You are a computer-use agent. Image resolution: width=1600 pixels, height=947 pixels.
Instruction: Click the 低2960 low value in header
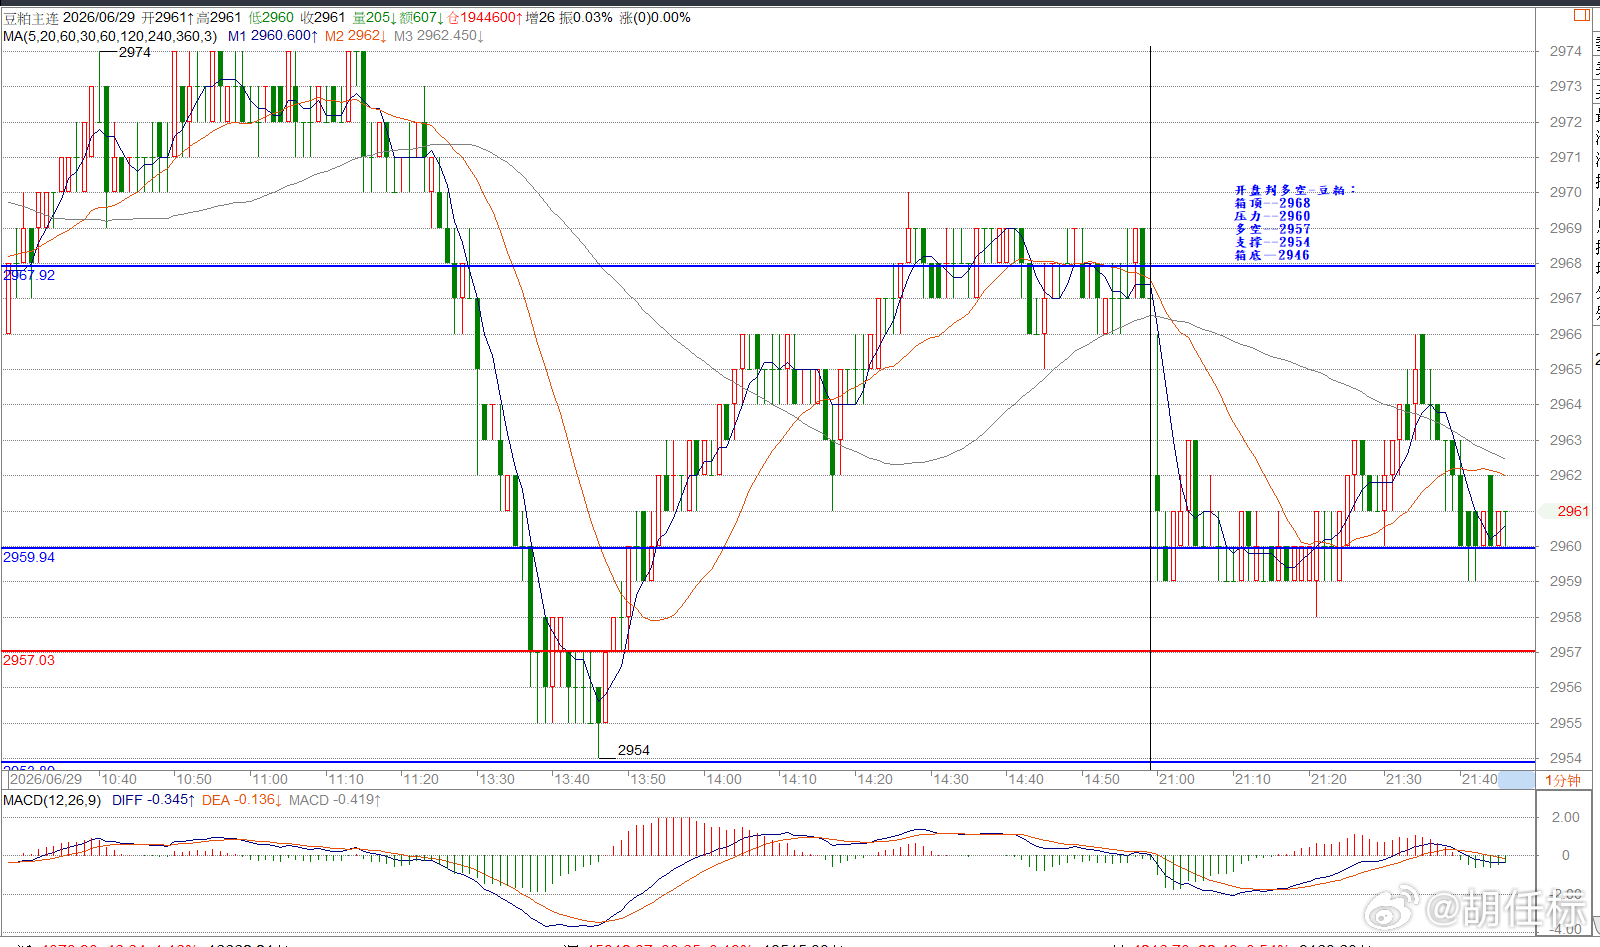click(271, 18)
